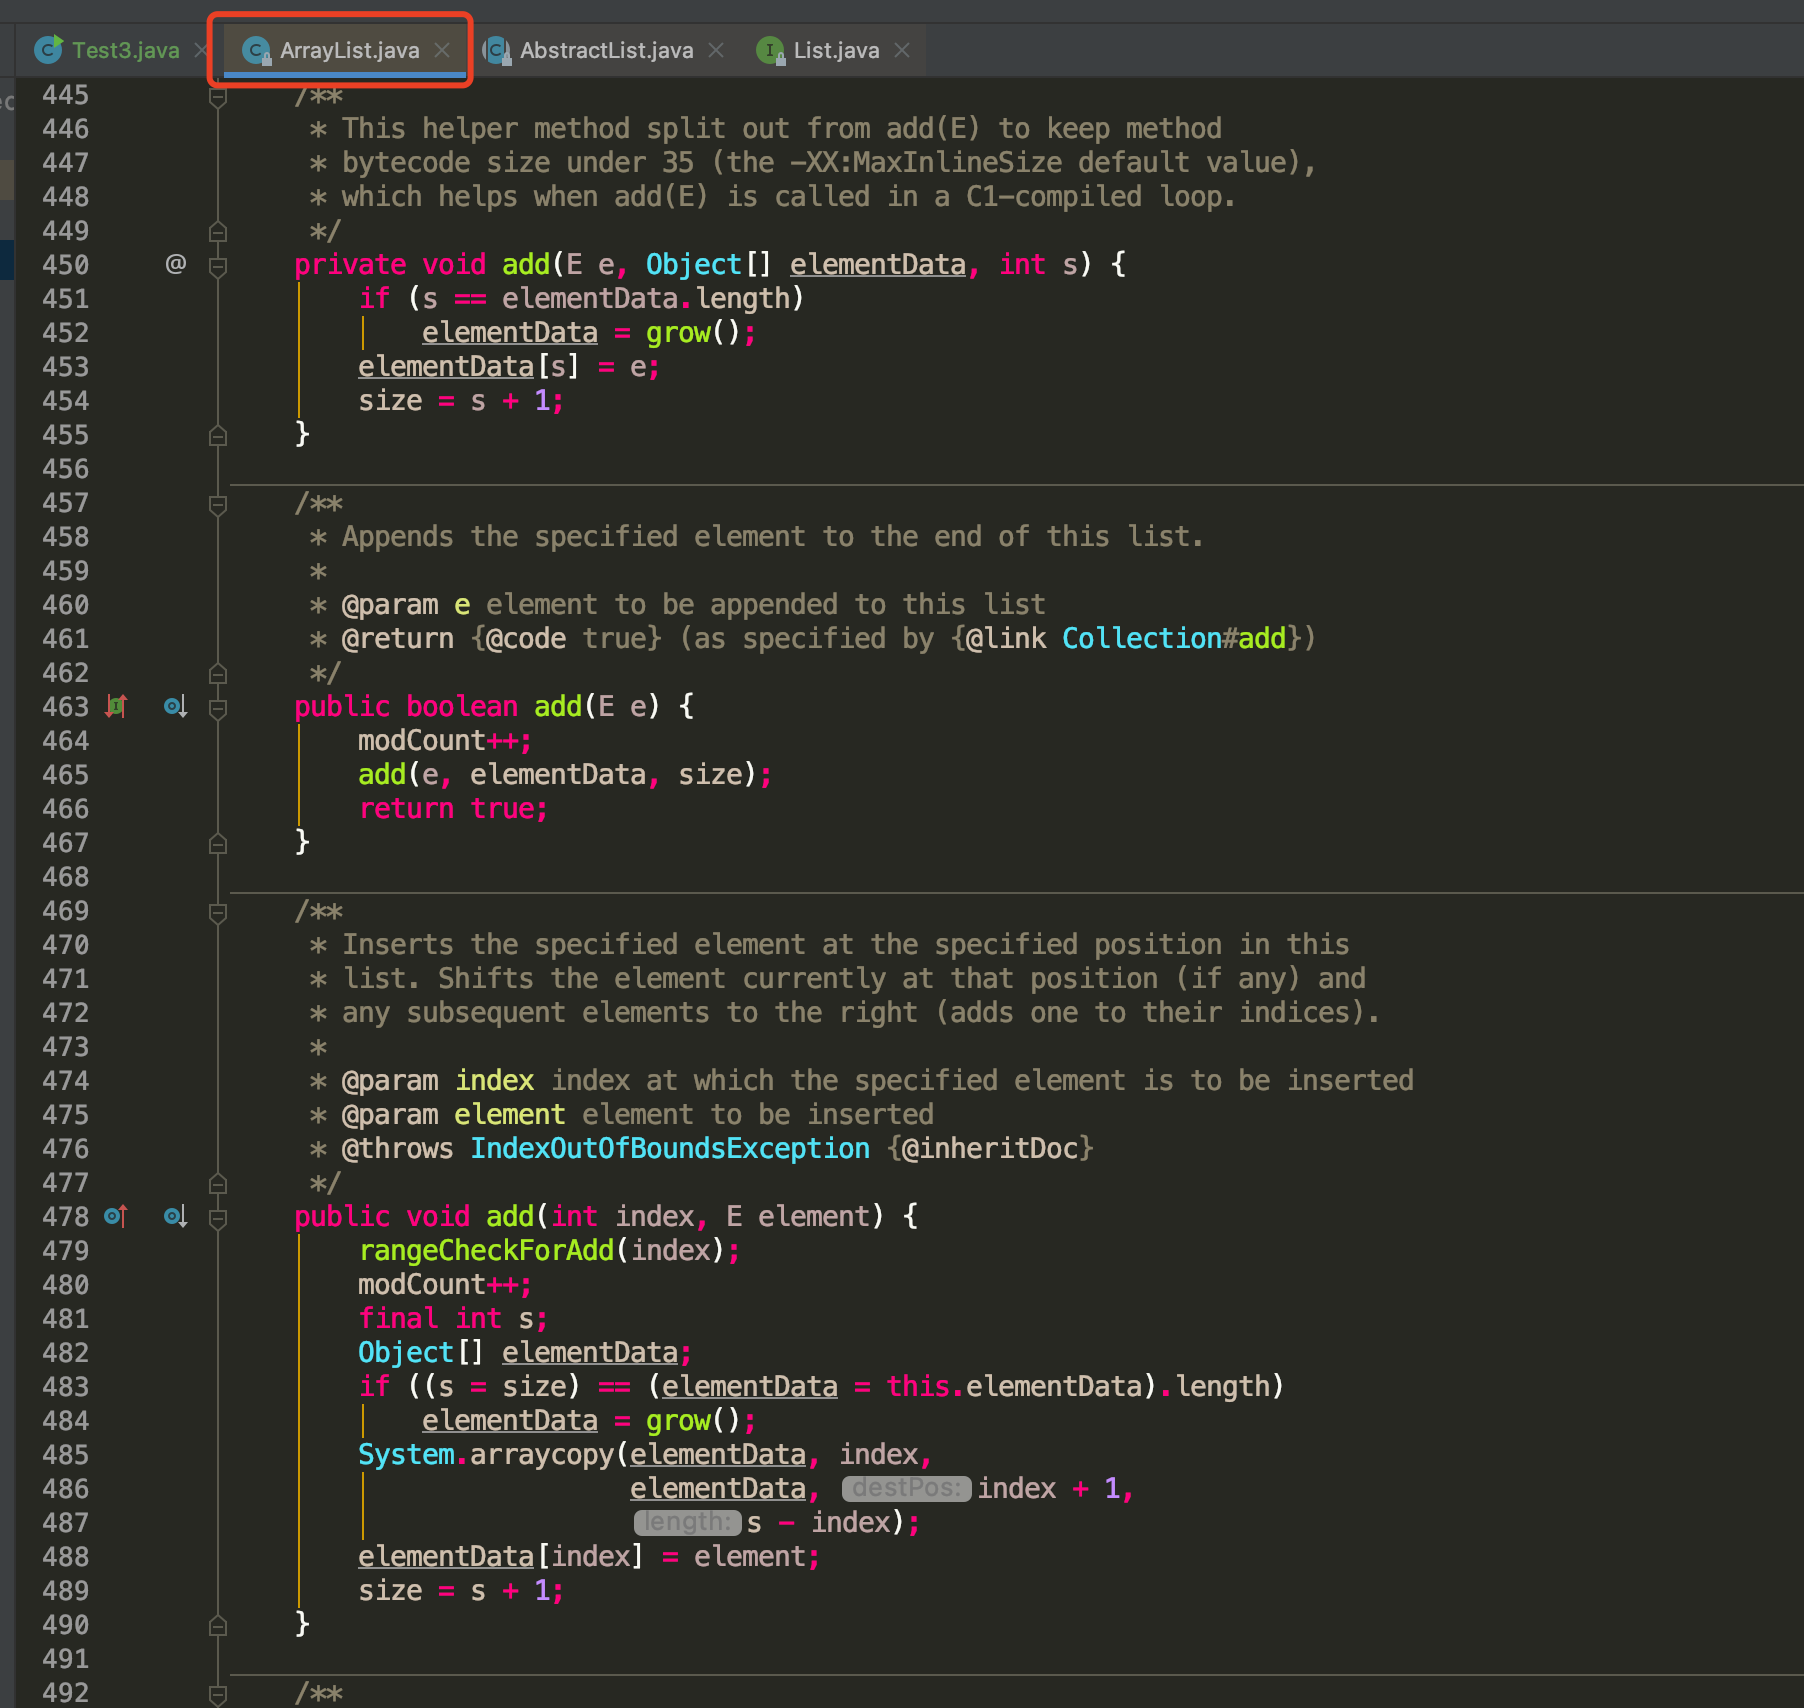
Task: Click the overridden-method down arrow icon at line 478
Action: click(176, 1217)
